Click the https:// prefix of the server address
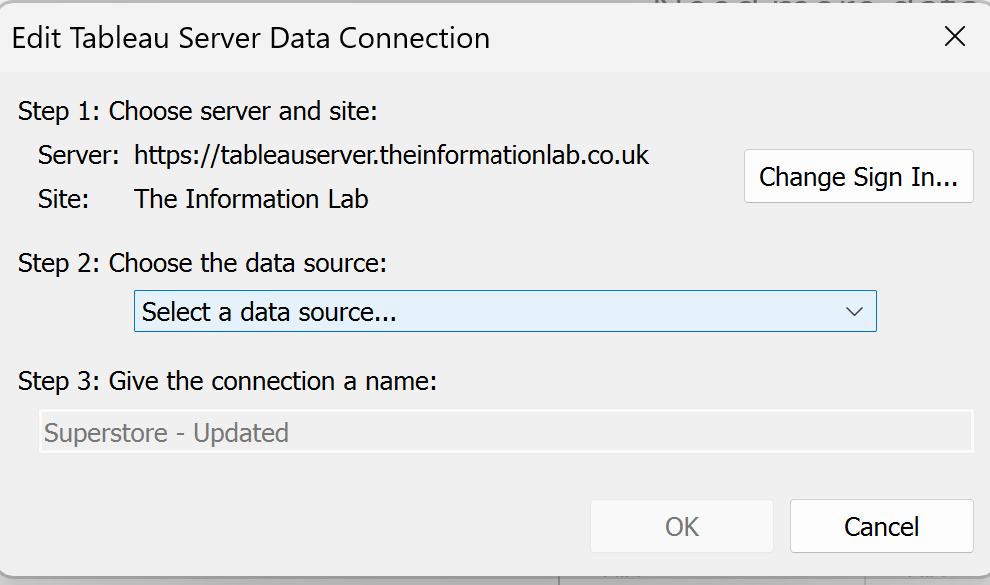The height and width of the screenshot is (585, 990). (x=177, y=155)
